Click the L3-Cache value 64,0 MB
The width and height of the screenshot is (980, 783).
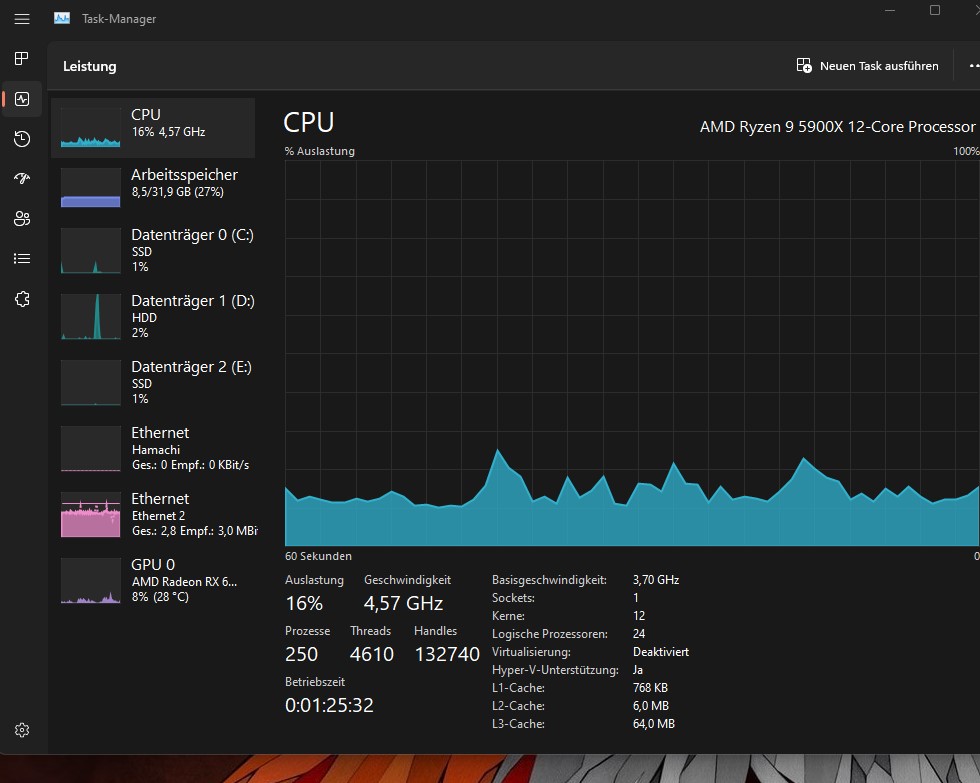(x=654, y=724)
